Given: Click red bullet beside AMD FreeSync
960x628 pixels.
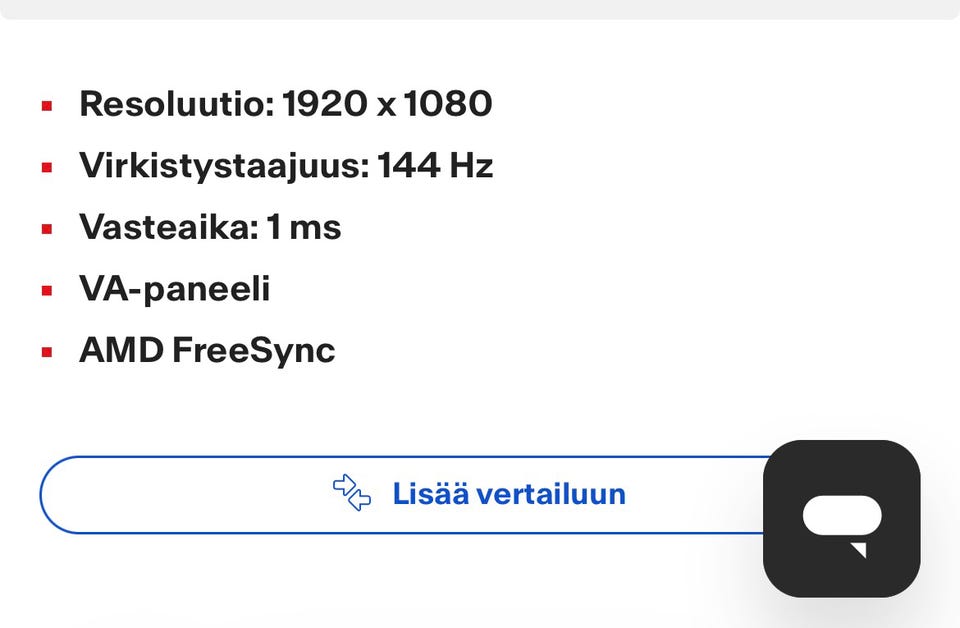Looking at the screenshot, I should coord(47,353).
